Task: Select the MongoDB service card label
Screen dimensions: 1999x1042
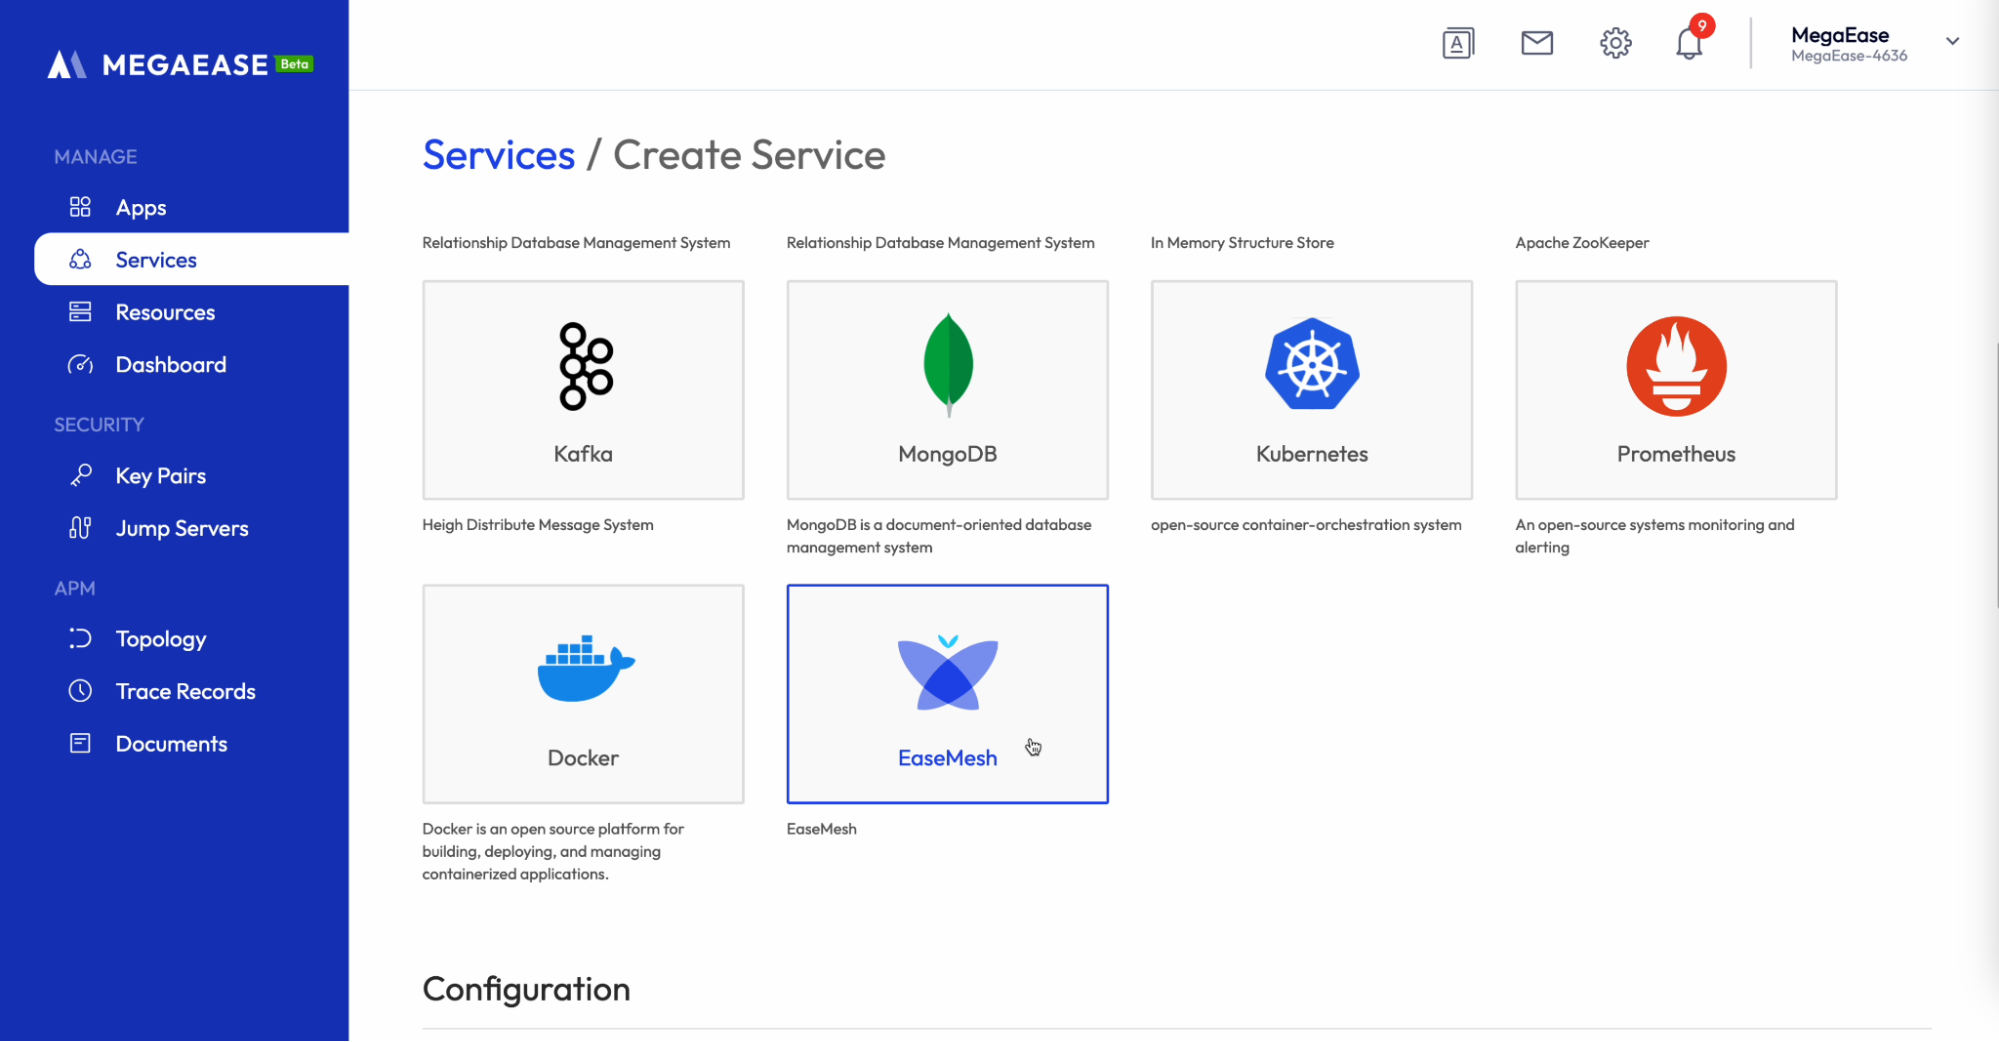Action: coord(948,455)
